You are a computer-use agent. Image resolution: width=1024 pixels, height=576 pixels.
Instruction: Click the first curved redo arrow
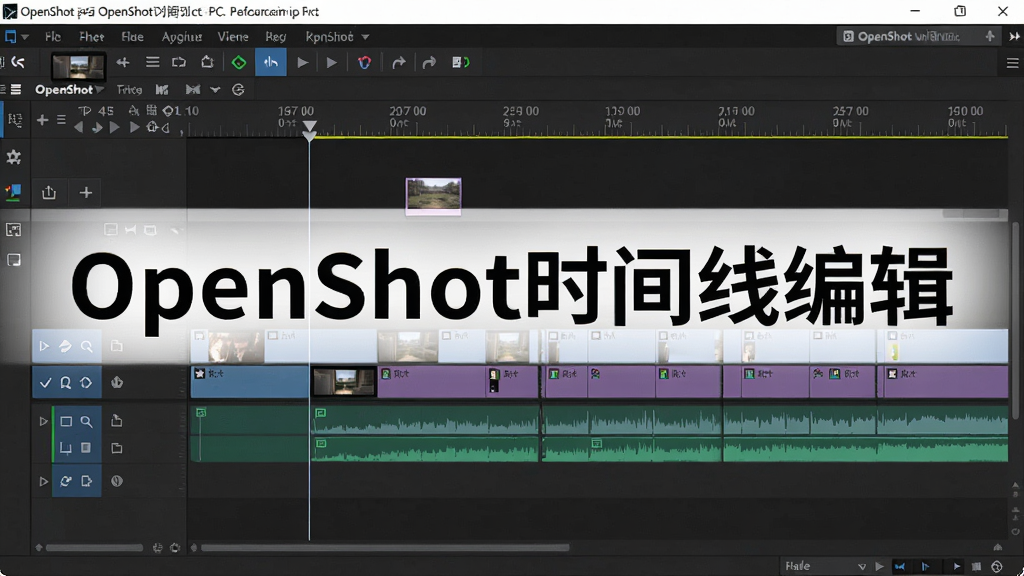tap(398, 63)
